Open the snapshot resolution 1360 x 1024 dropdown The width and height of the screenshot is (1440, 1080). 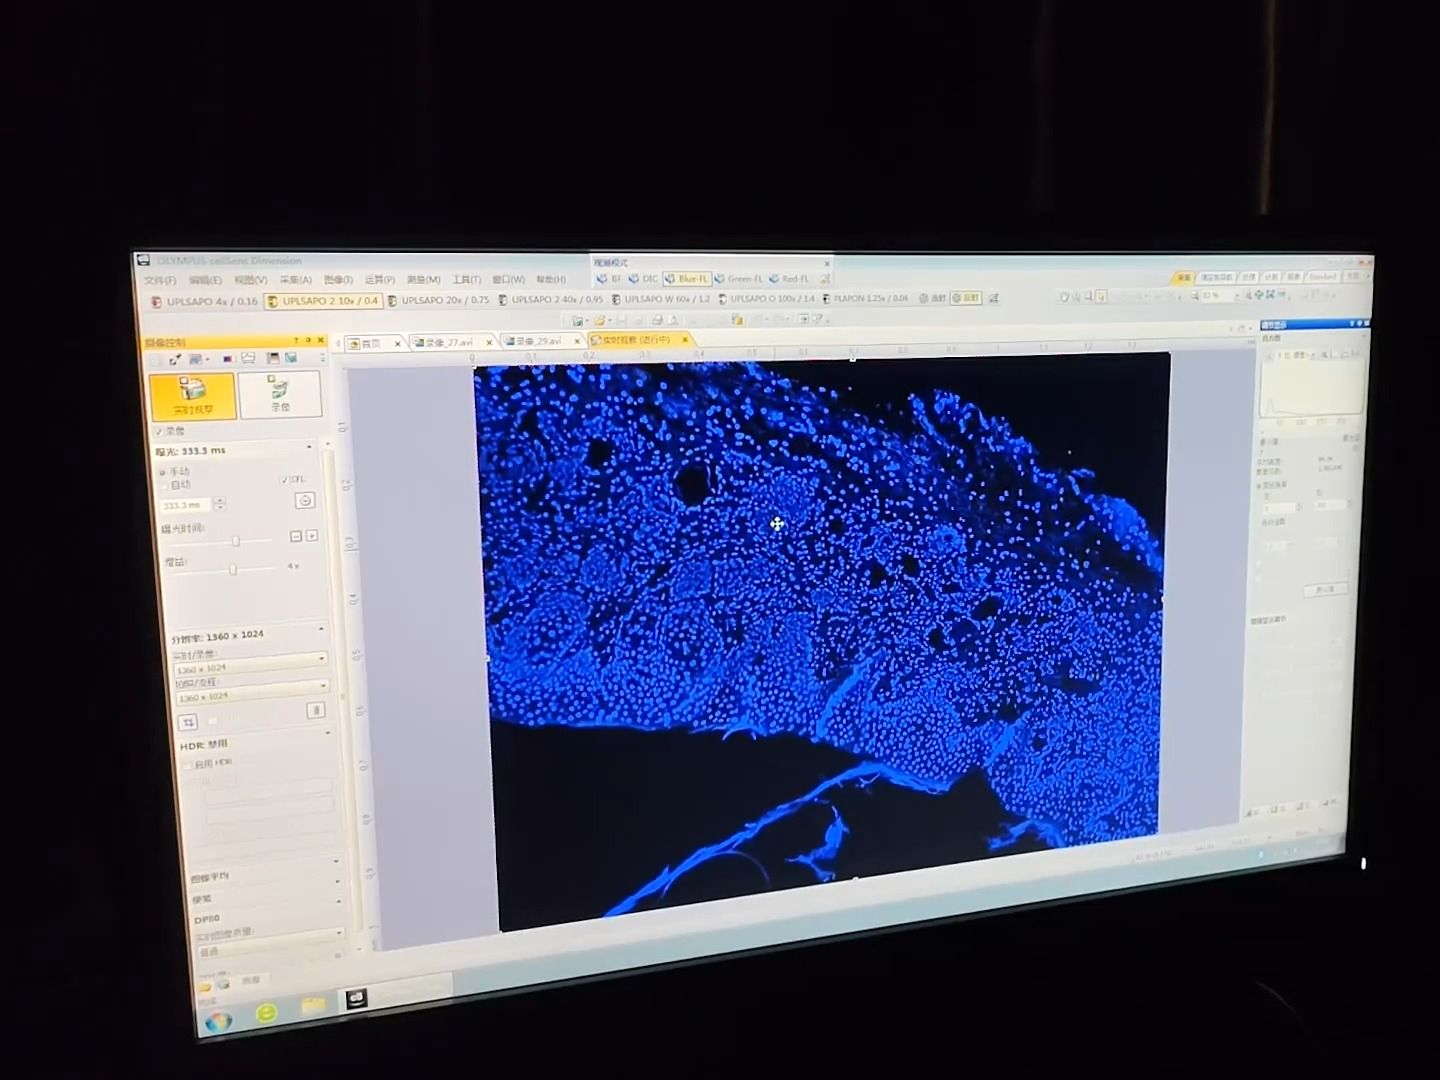(252, 692)
